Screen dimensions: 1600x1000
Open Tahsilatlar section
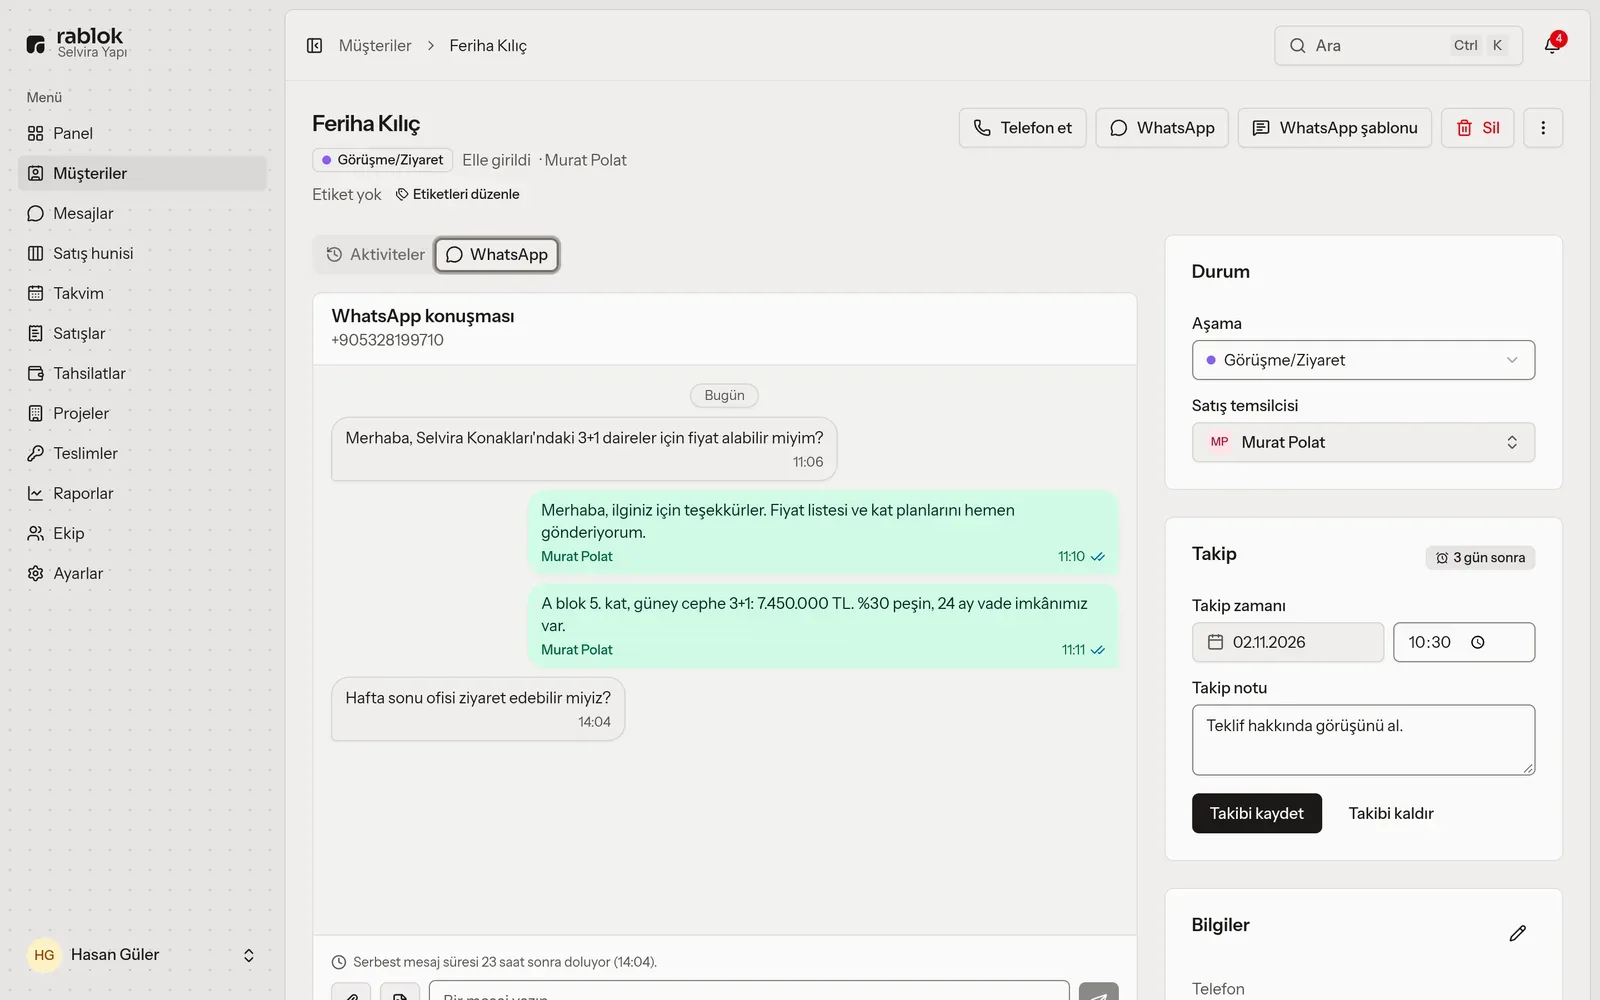pyautogui.click(x=142, y=373)
